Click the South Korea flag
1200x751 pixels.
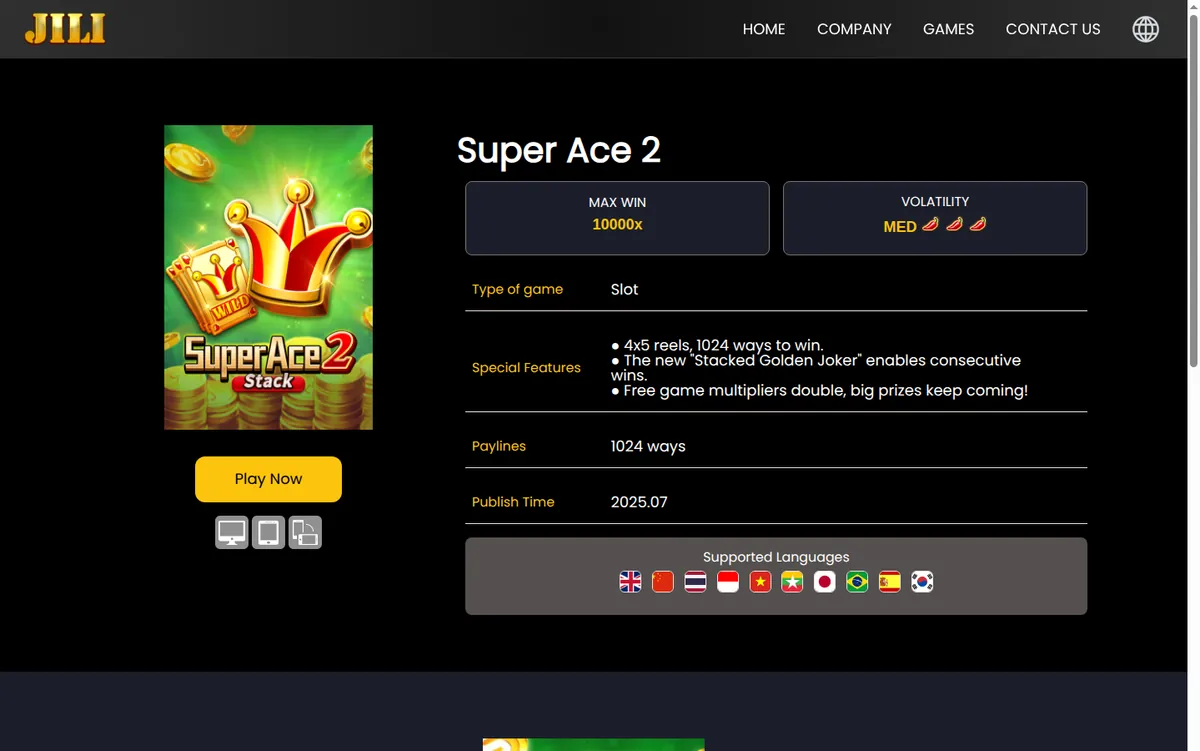[x=922, y=582]
